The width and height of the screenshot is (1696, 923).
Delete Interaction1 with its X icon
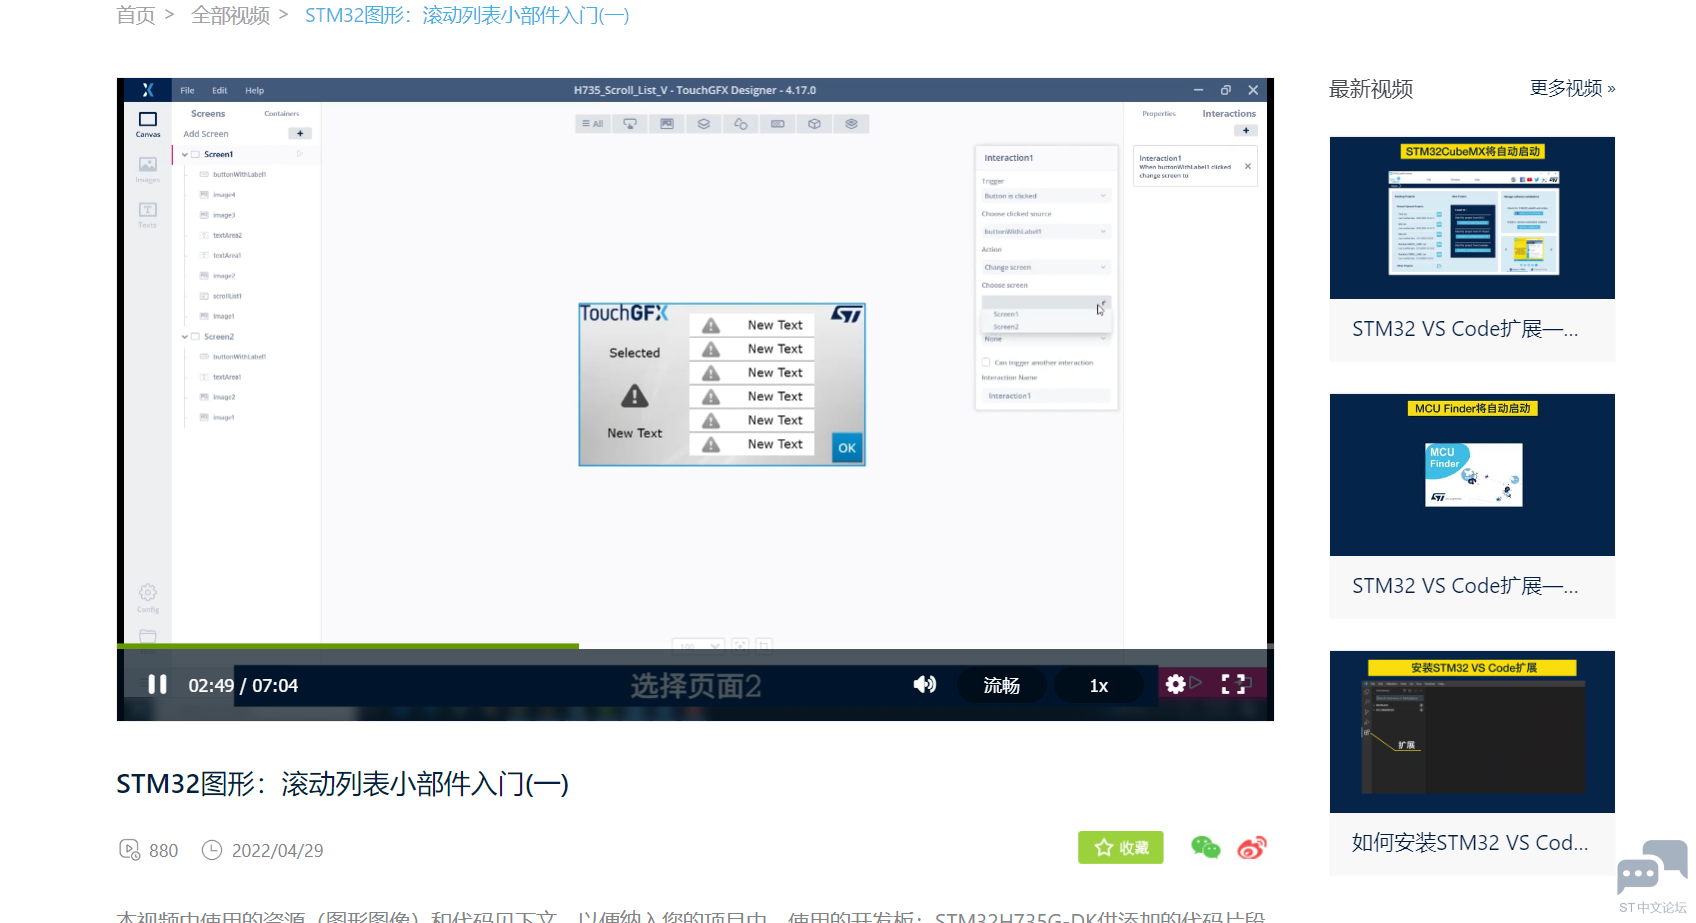[1248, 166]
